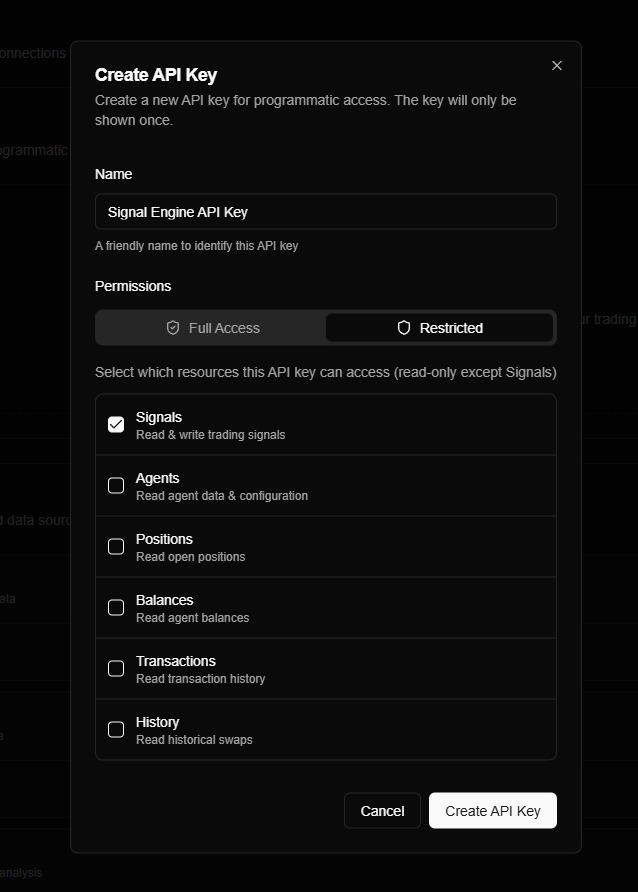The height and width of the screenshot is (892, 638).
Task: Enable the Agents checkbox
Action: click(116, 486)
